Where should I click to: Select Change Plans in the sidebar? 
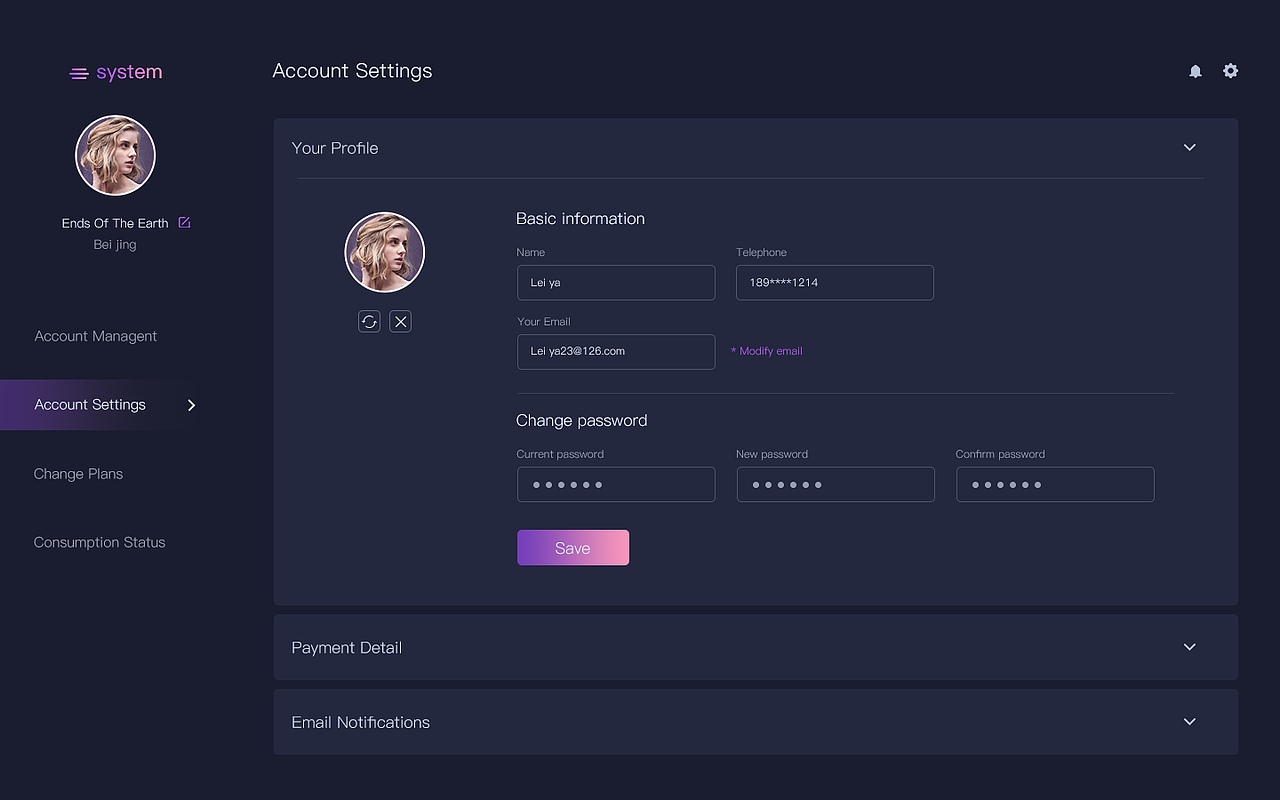[x=78, y=473]
